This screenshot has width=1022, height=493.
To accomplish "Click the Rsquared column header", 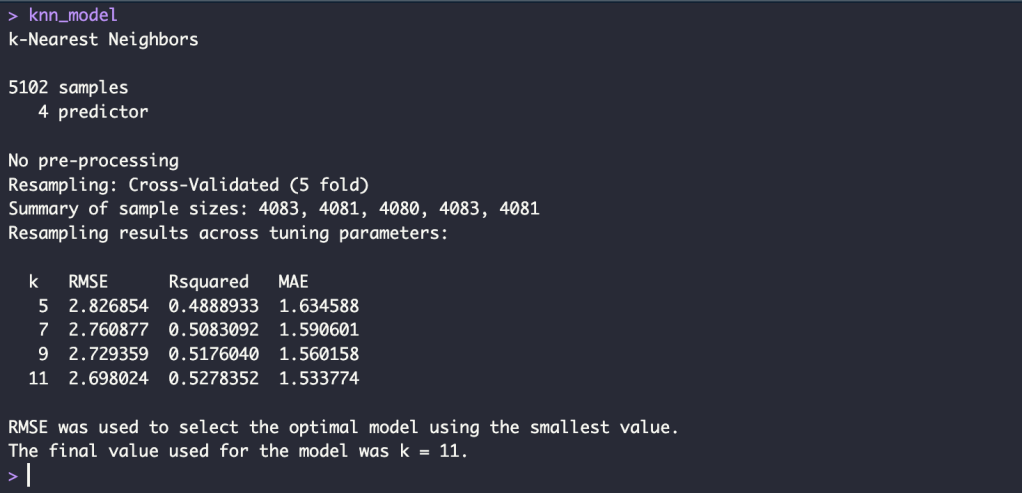I will 208,281.
